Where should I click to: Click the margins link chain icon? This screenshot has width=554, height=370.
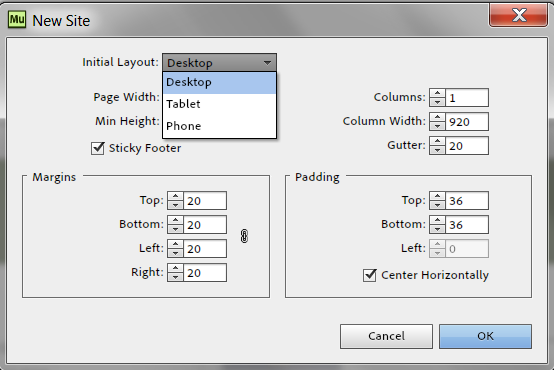[x=244, y=236]
